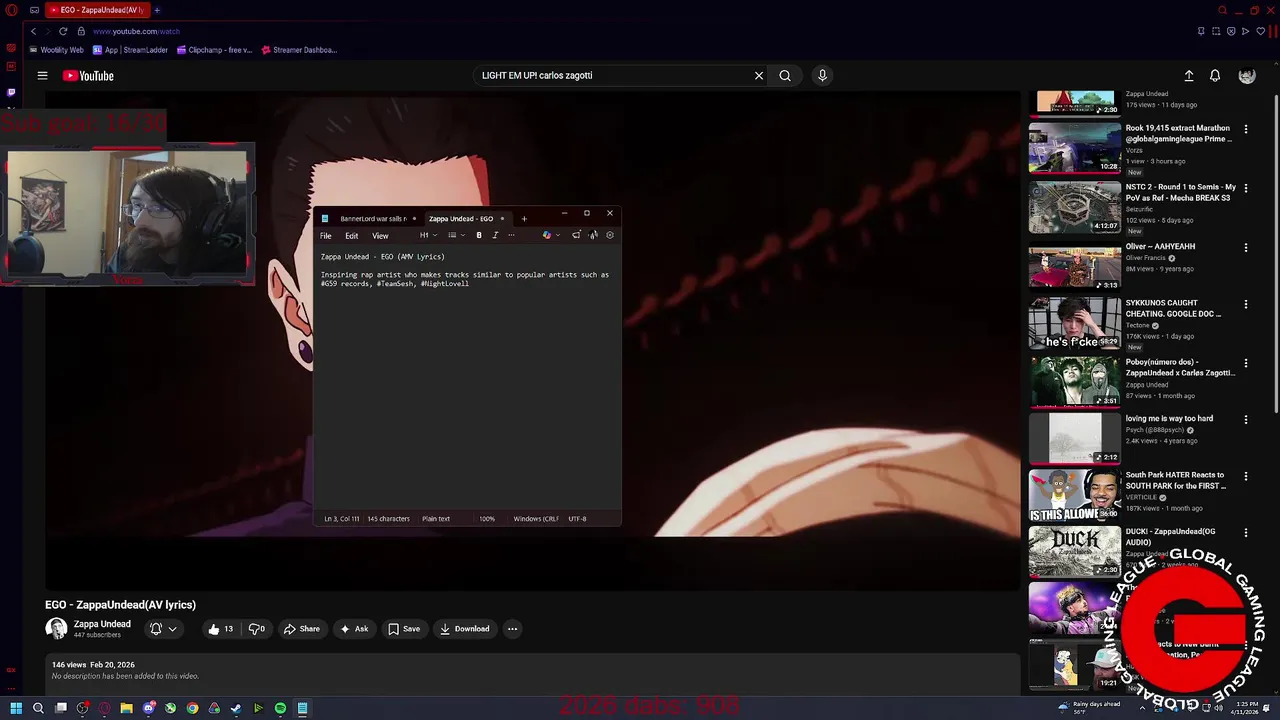Open DUCK! - ZappaUndead thumbnail

point(1075,552)
